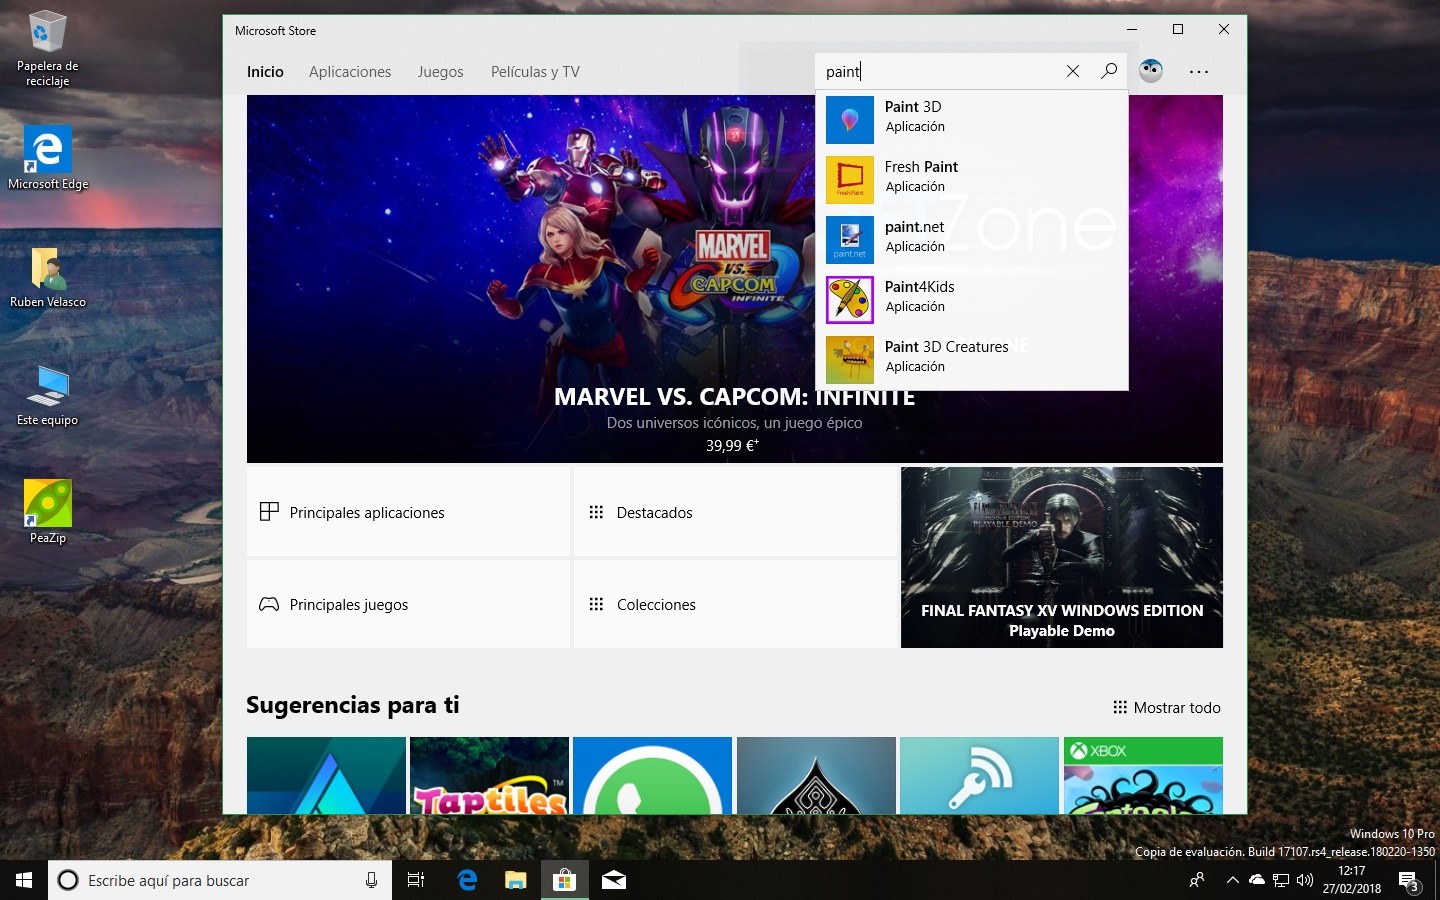The image size is (1440, 900).
Task: Launch the PeaZip desktop shortcut
Action: point(48,512)
